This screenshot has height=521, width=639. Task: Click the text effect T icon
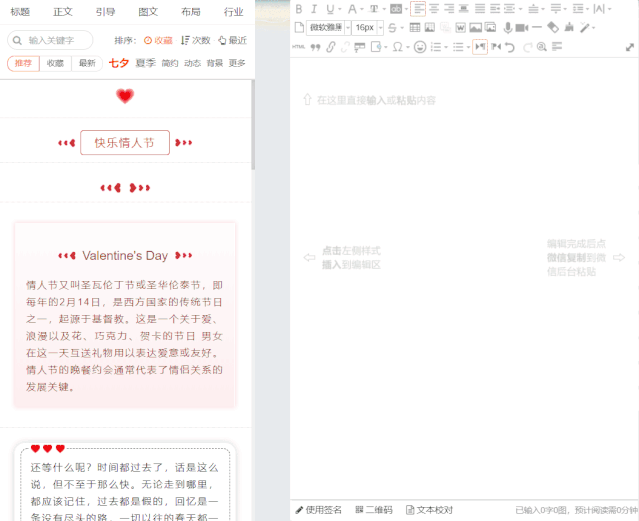coord(374,9)
